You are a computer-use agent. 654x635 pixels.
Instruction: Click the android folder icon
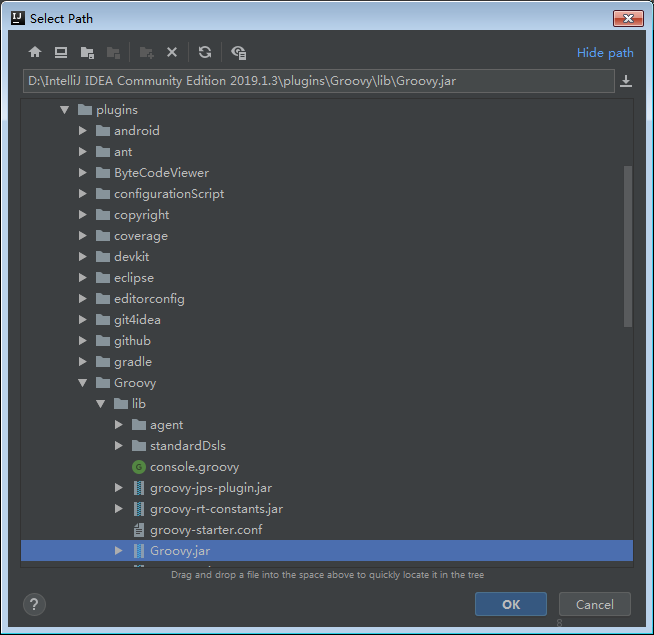click(x=103, y=131)
